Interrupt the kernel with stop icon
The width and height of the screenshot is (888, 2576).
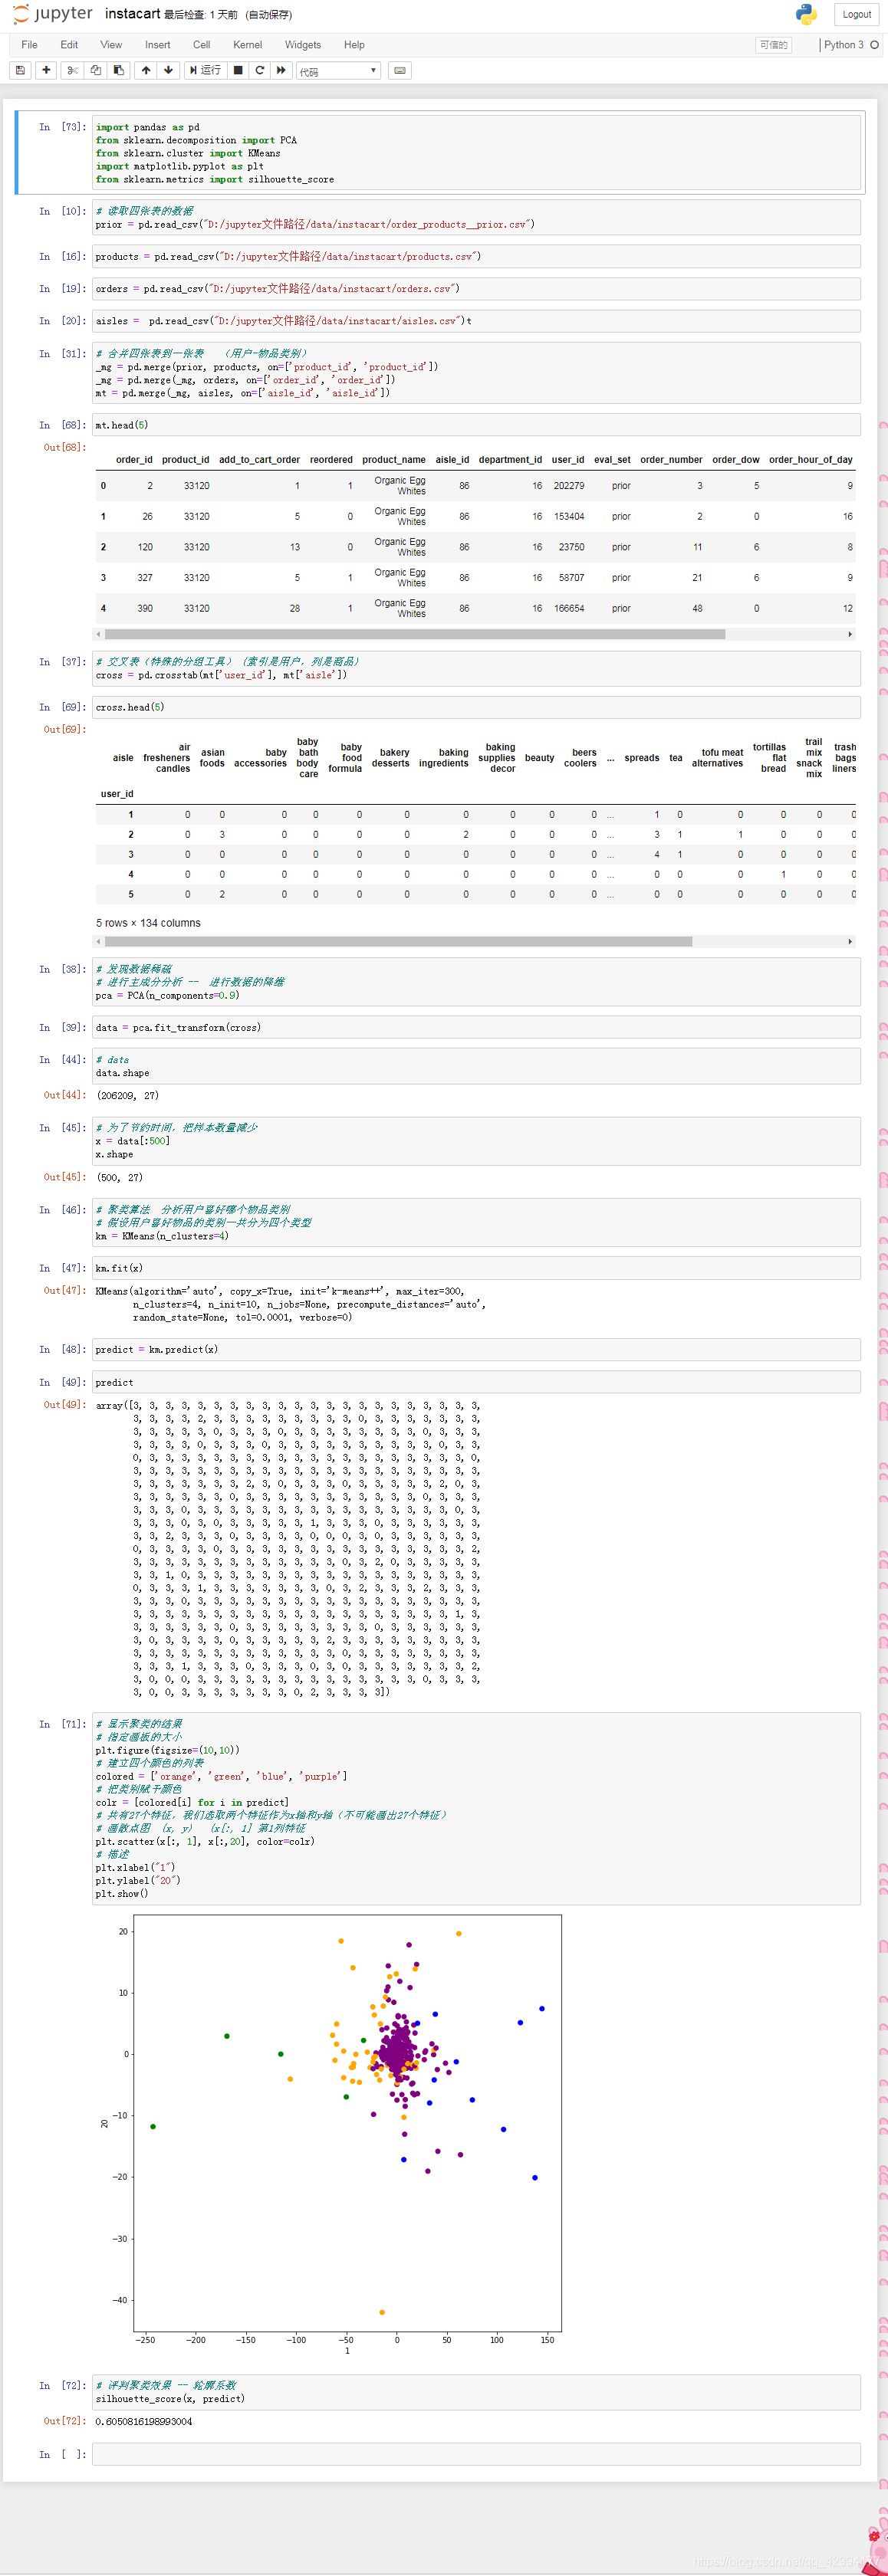pyautogui.click(x=238, y=70)
